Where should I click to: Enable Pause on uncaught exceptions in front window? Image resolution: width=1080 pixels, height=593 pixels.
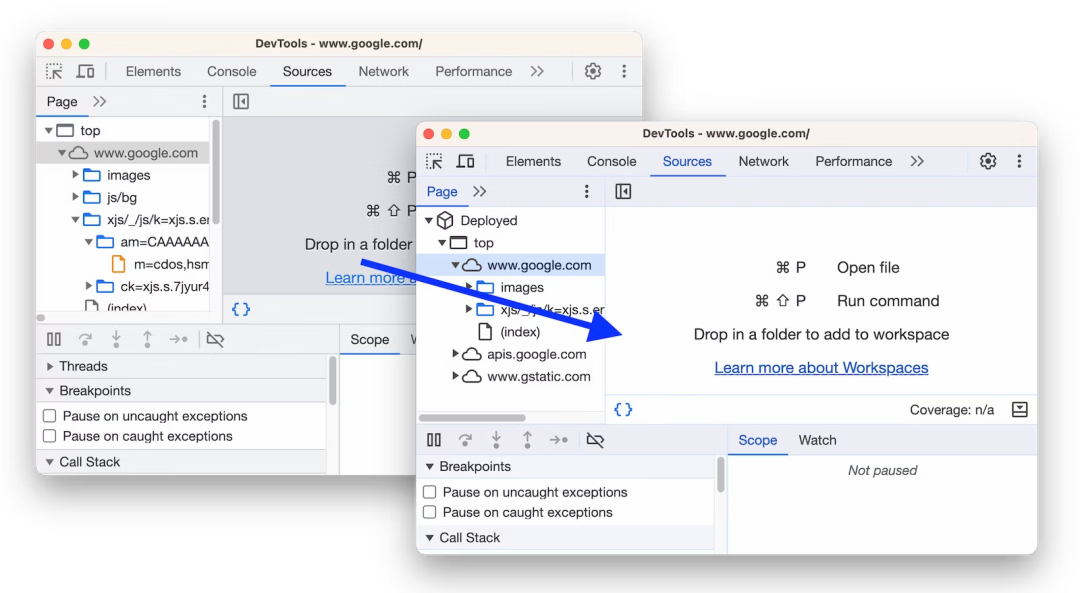click(430, 492)
